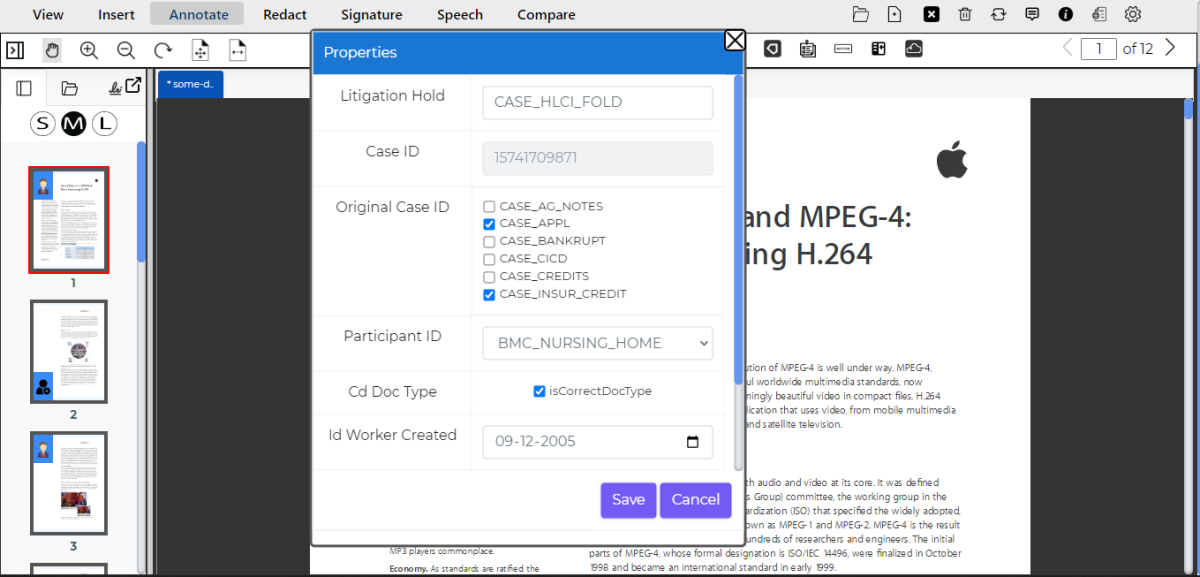Select the hand pan tool
This screenshot has height=577, width=1200.
pos(52,50)
